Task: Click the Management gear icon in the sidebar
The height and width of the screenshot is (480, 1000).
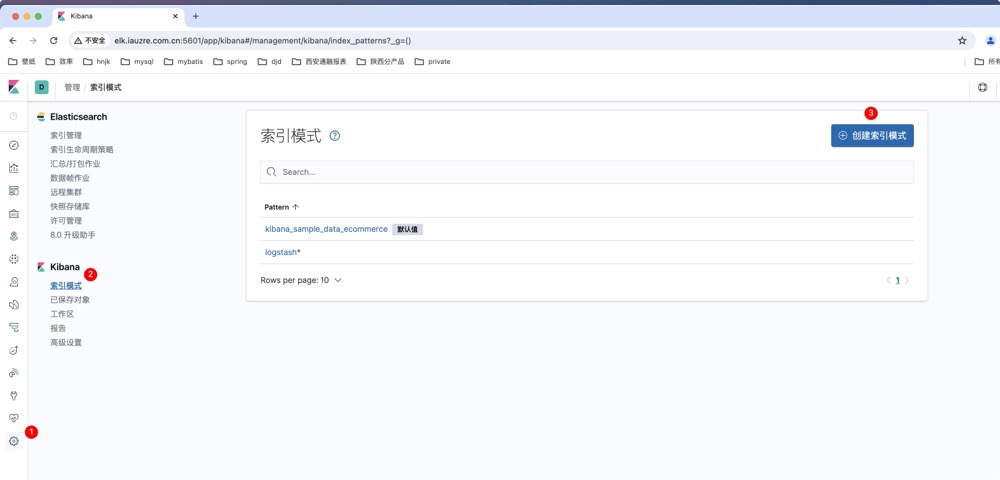Action: 14,441
